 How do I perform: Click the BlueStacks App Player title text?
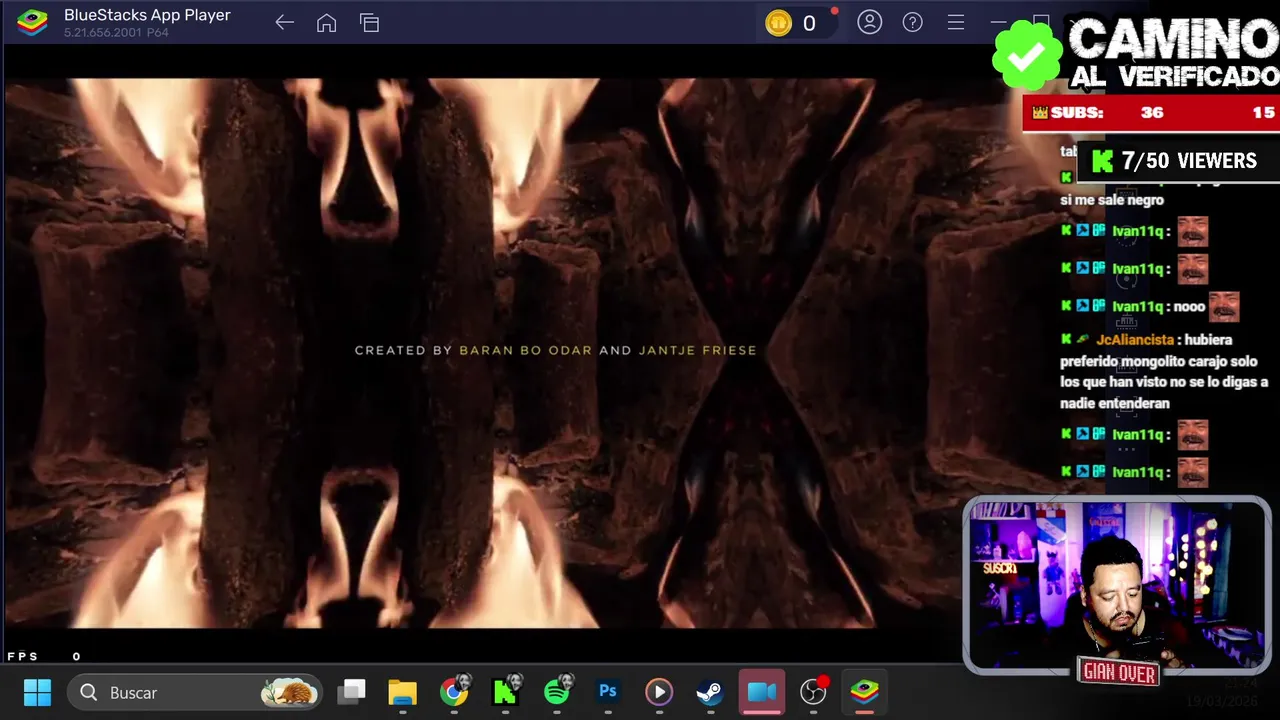pos(147,15)
